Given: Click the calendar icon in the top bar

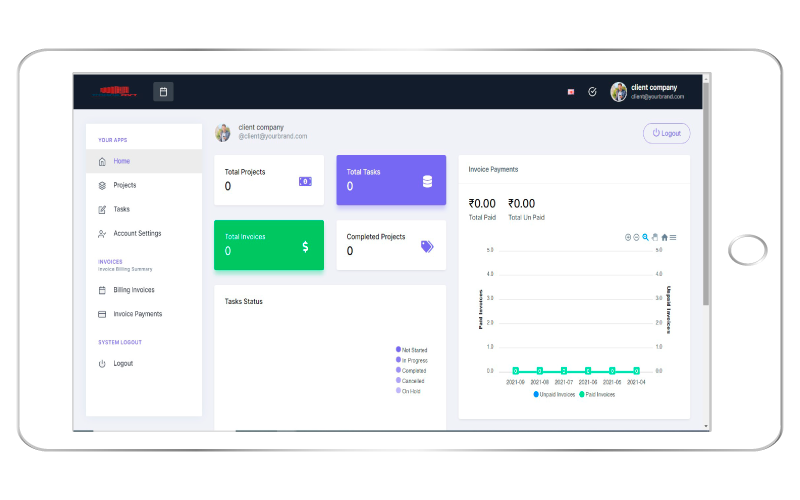Looking at the screenshot, I should pos(164,92).
